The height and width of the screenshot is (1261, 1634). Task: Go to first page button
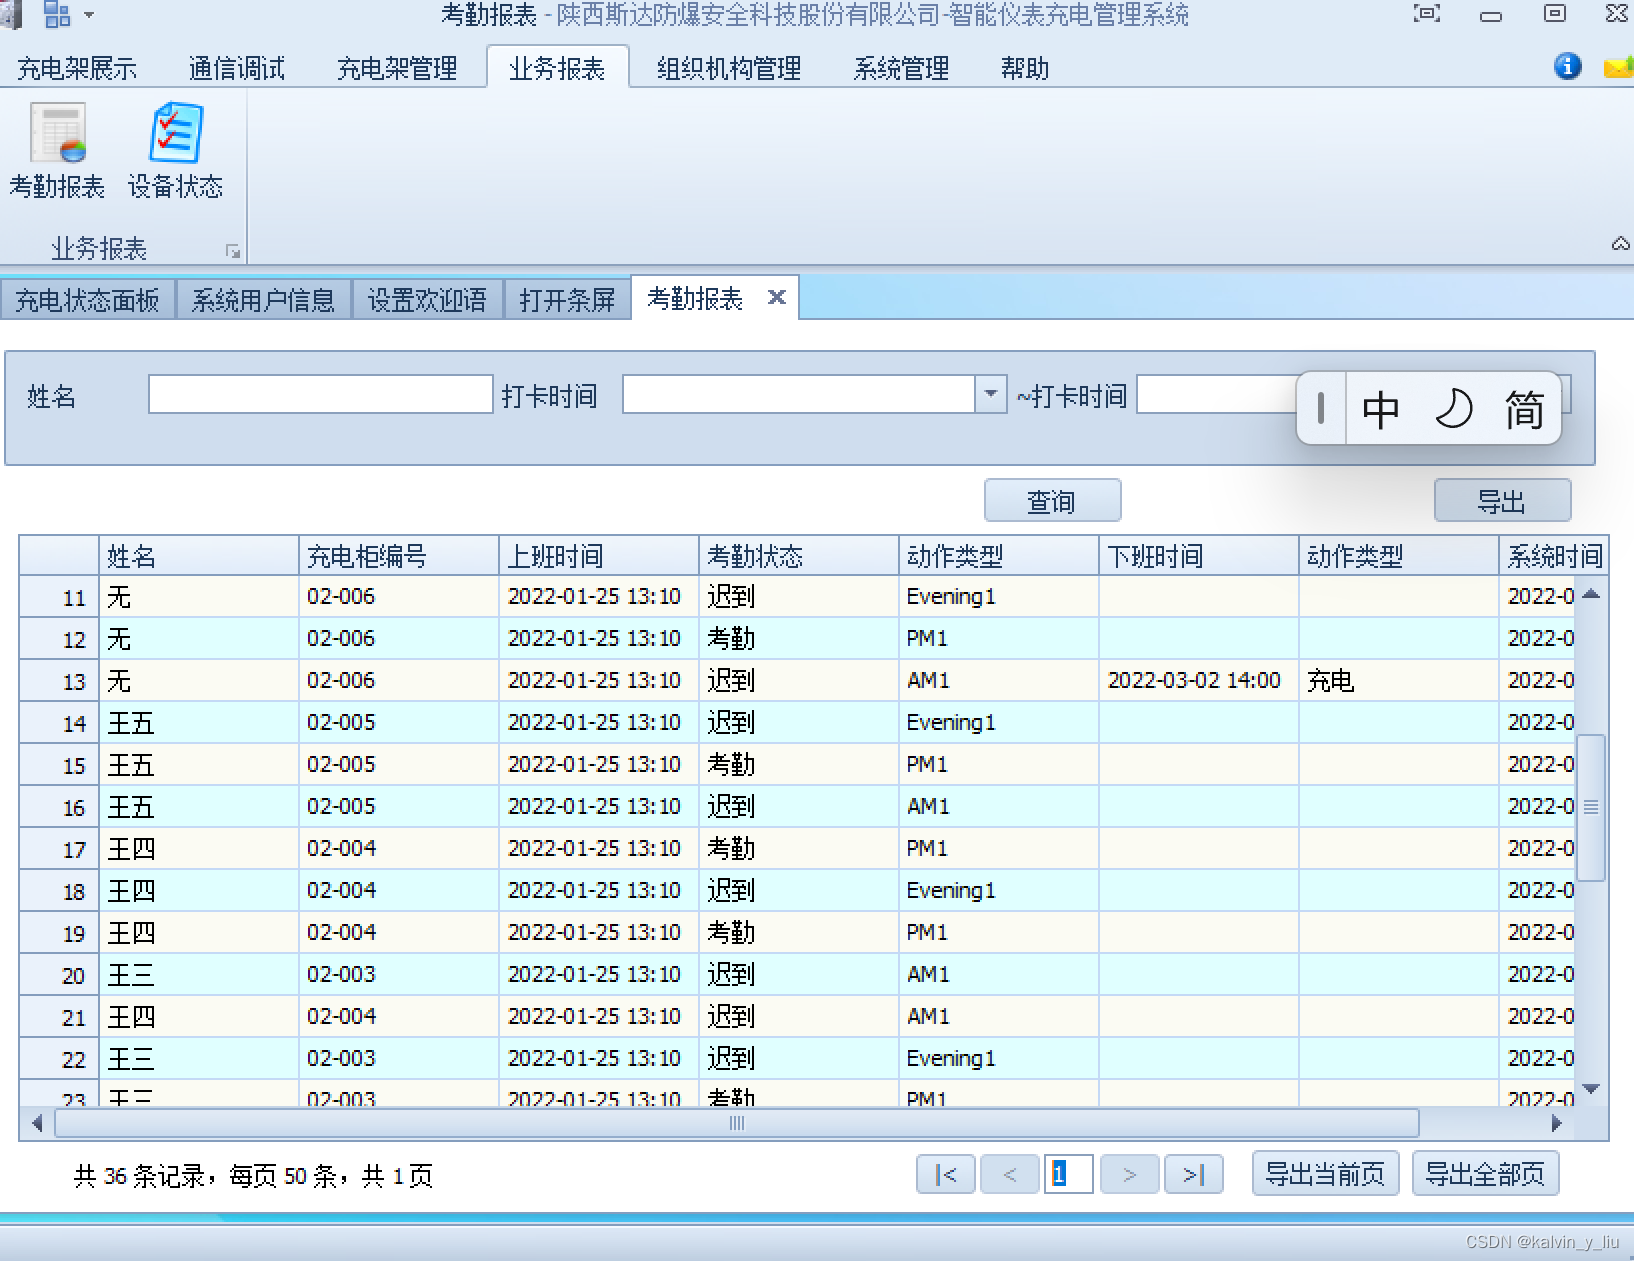tap(945, 1174)
